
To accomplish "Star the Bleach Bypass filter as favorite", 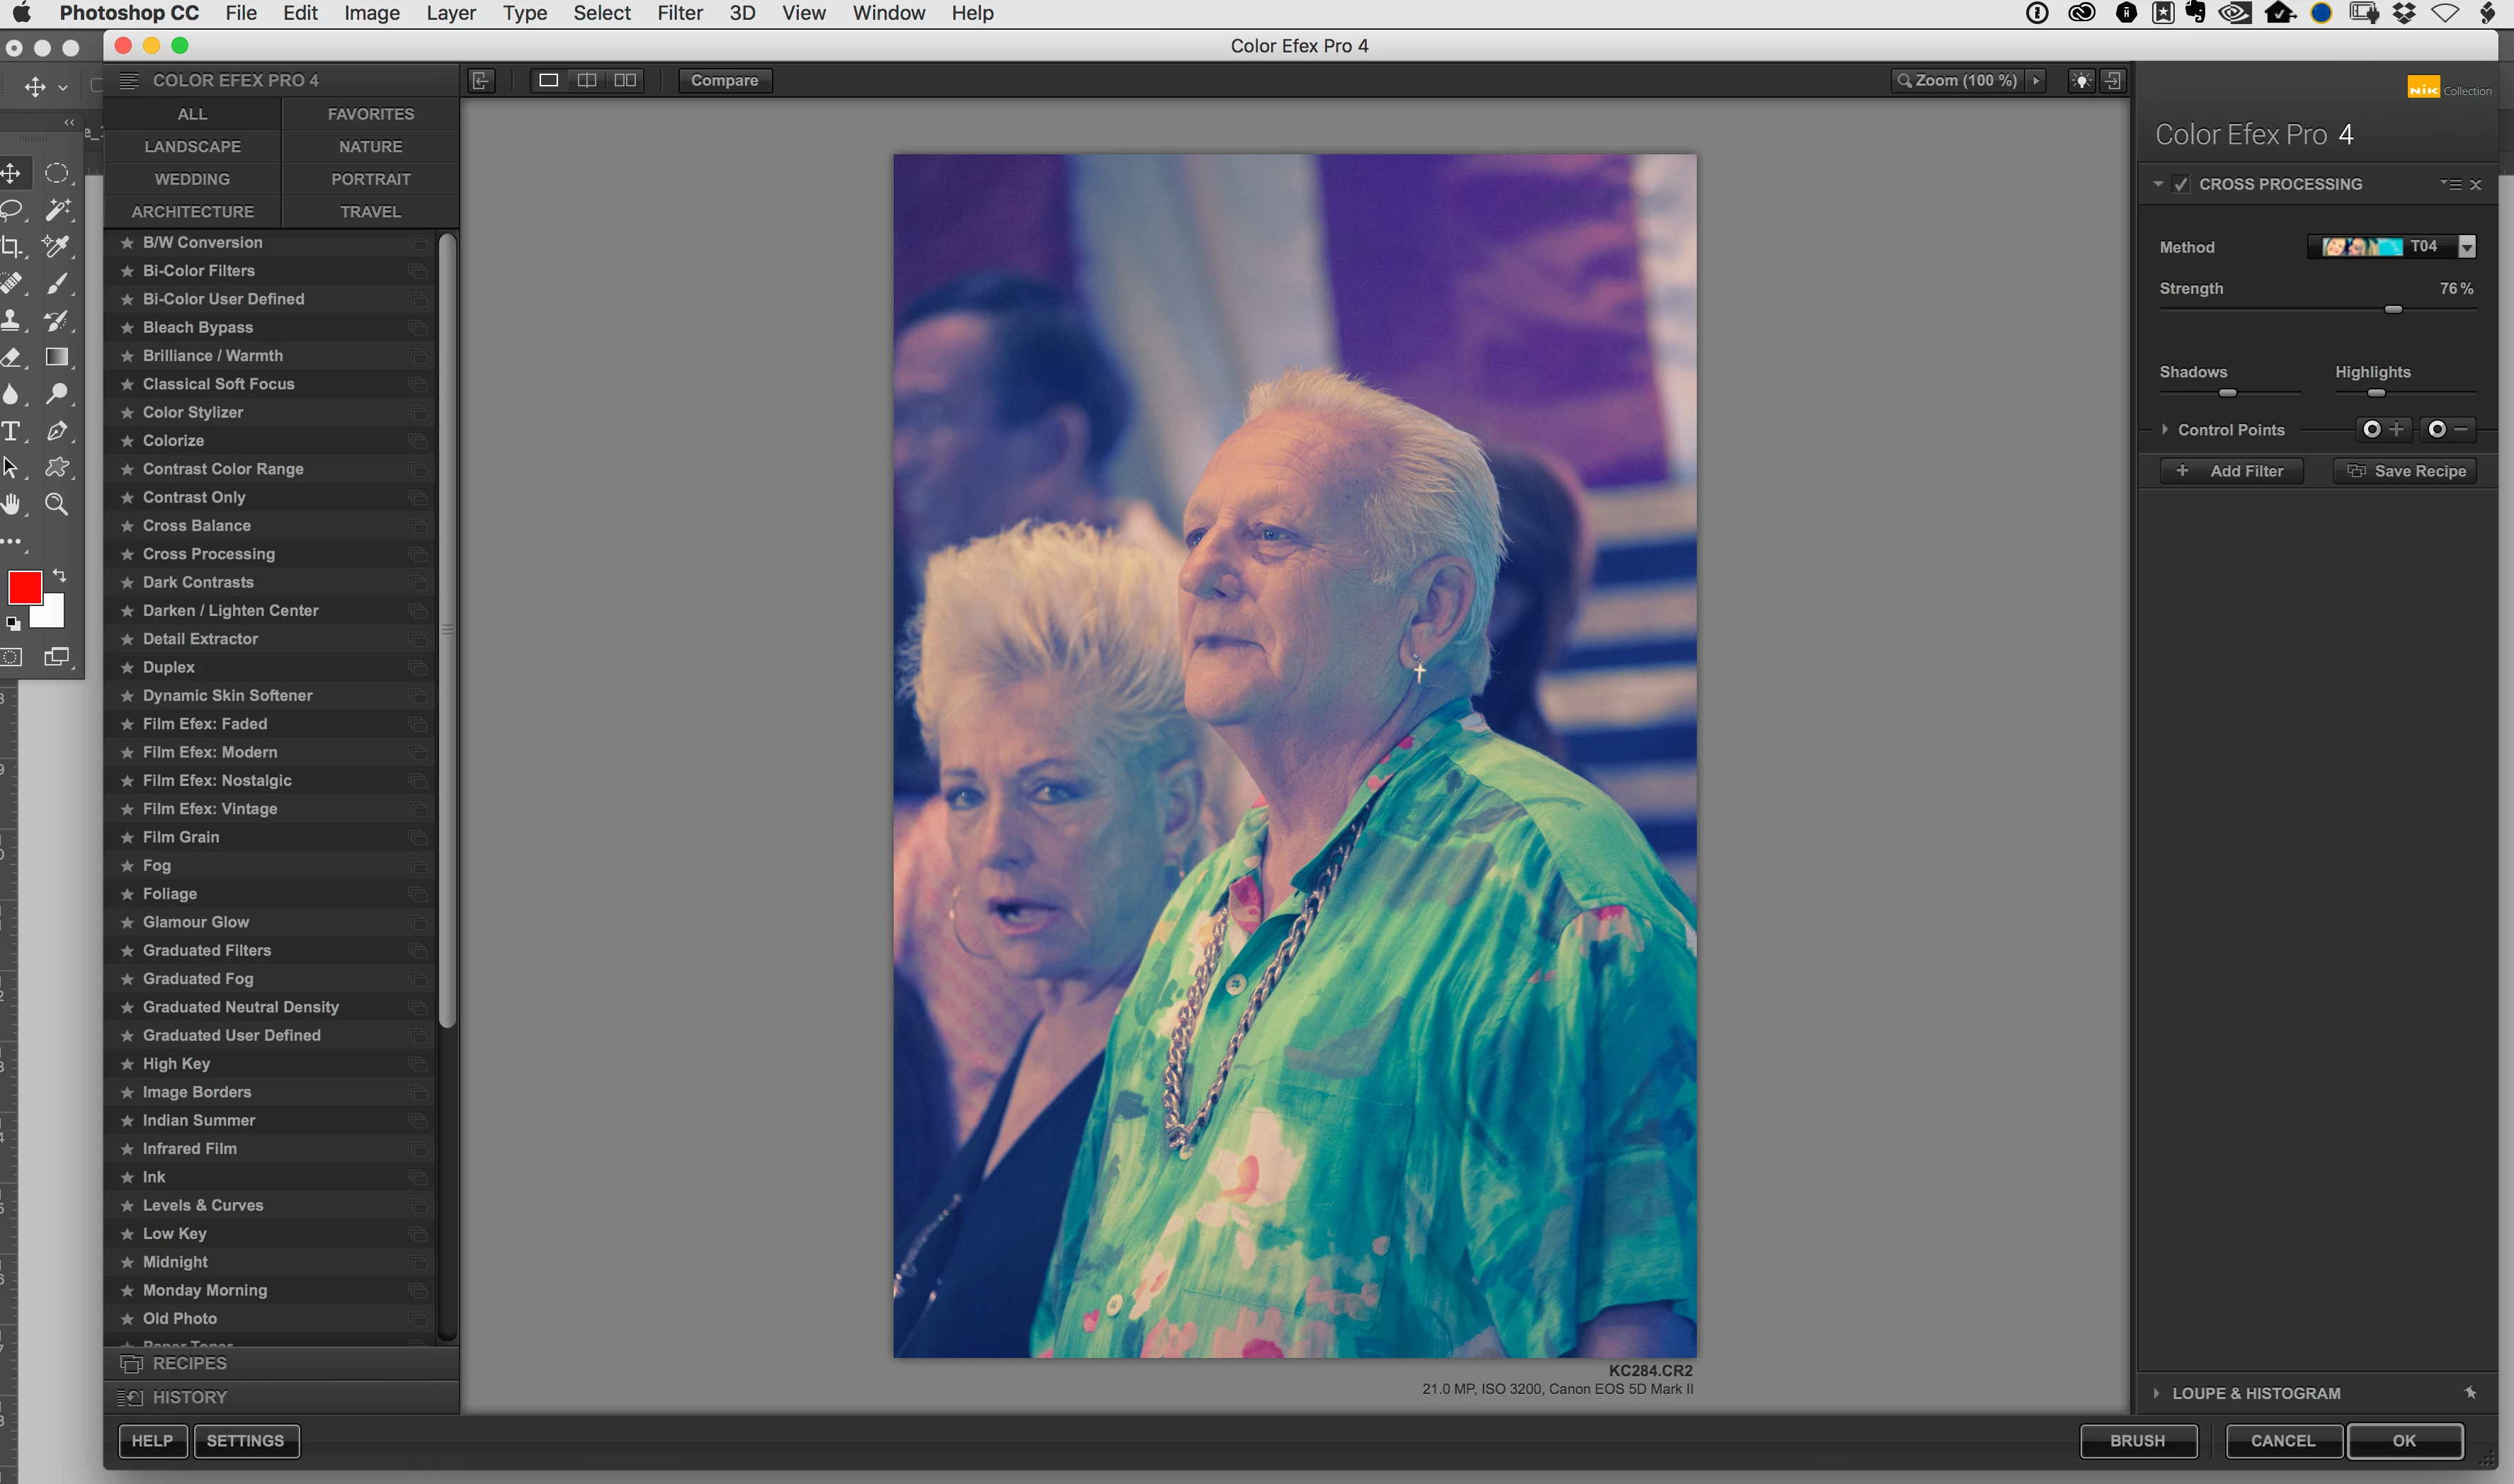I will pos(127,327).
